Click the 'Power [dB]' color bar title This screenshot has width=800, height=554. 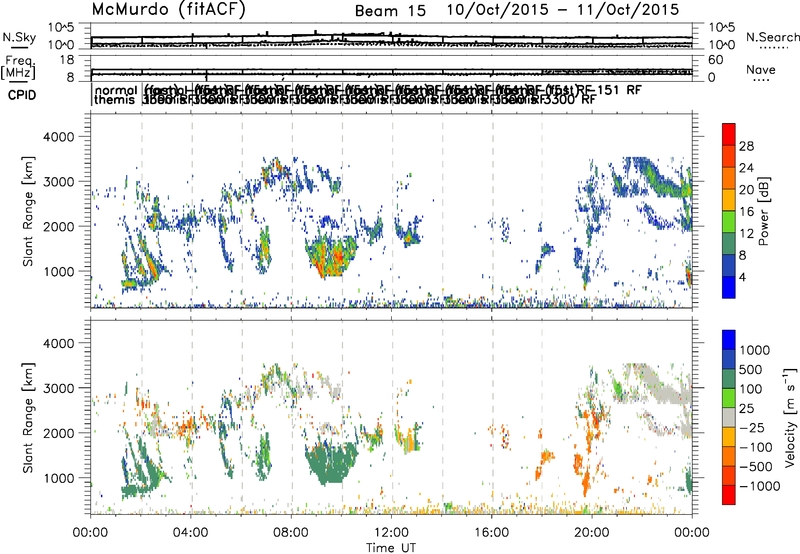click(x=763, y=211)
